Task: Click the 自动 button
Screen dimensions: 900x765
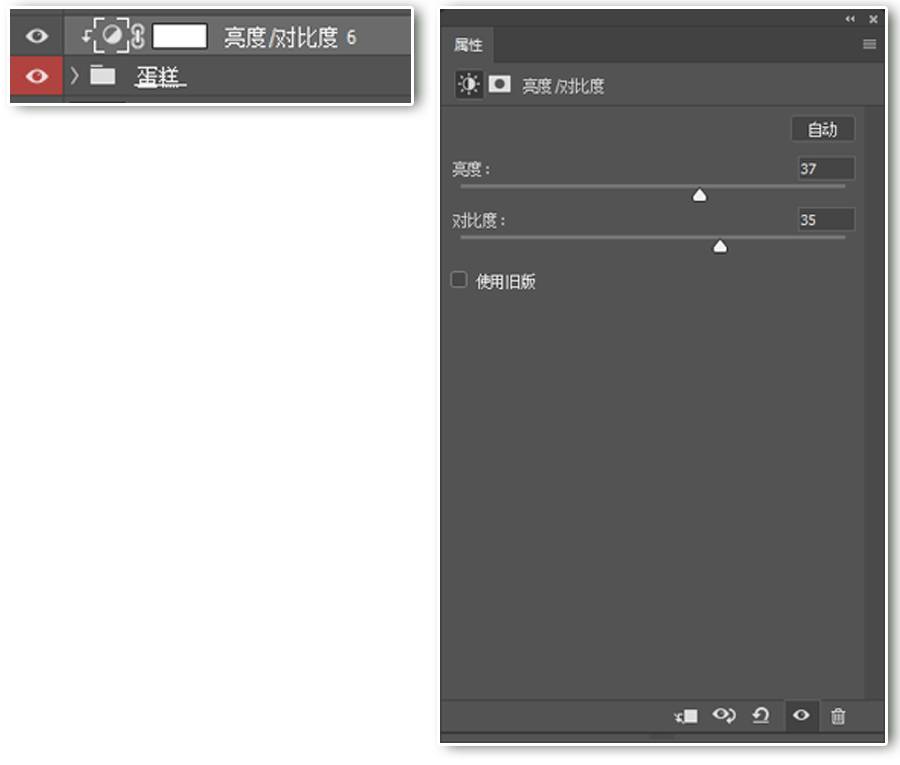Action: point(823,129)
